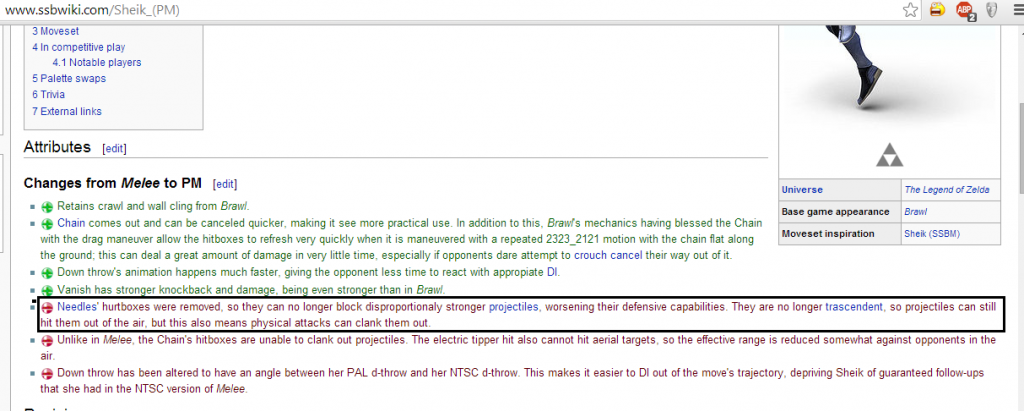Focus the address bar with ssbwiki.com URL
The height and width of the screenshot is (411, 1024).
451,10
